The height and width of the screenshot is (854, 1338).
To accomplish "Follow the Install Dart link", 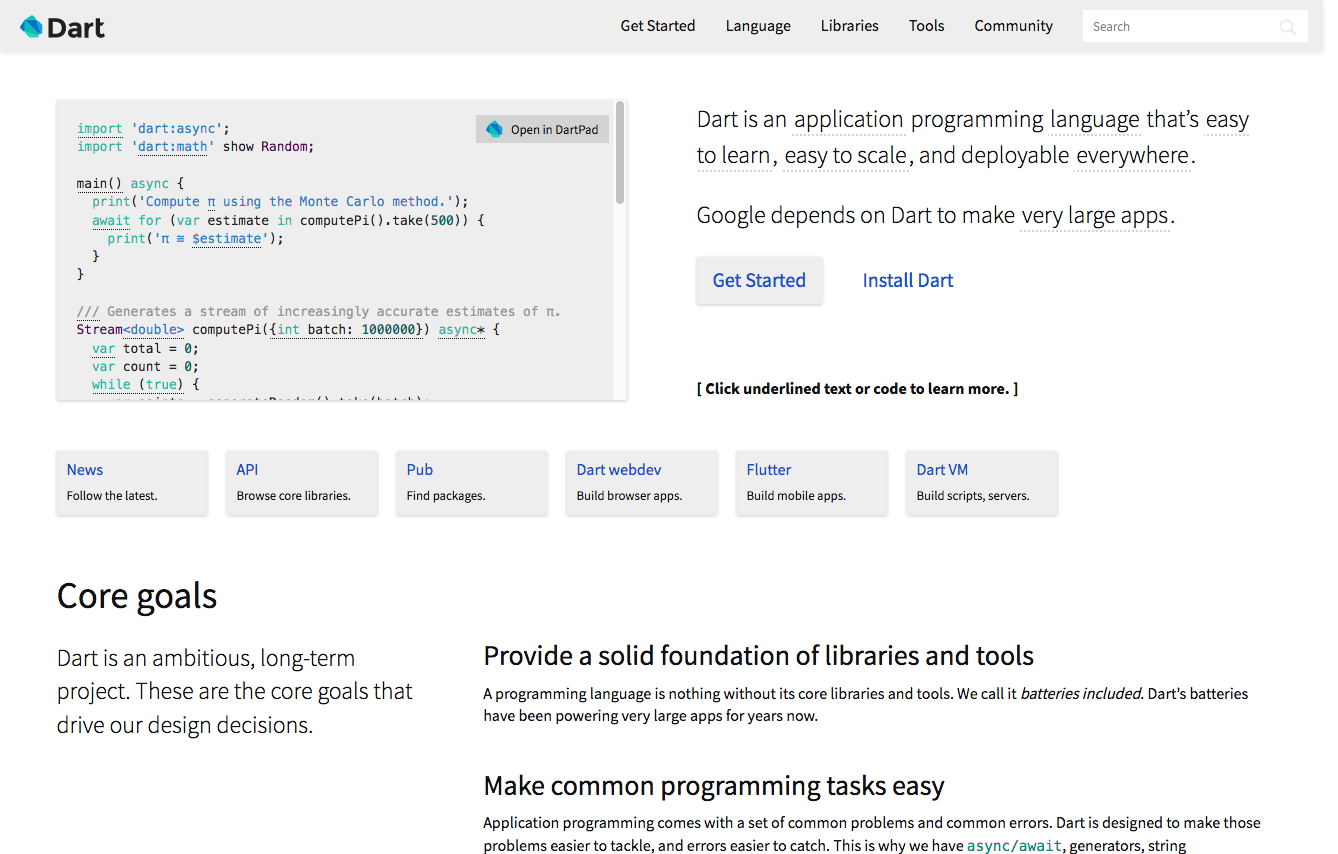I will 908,281.
